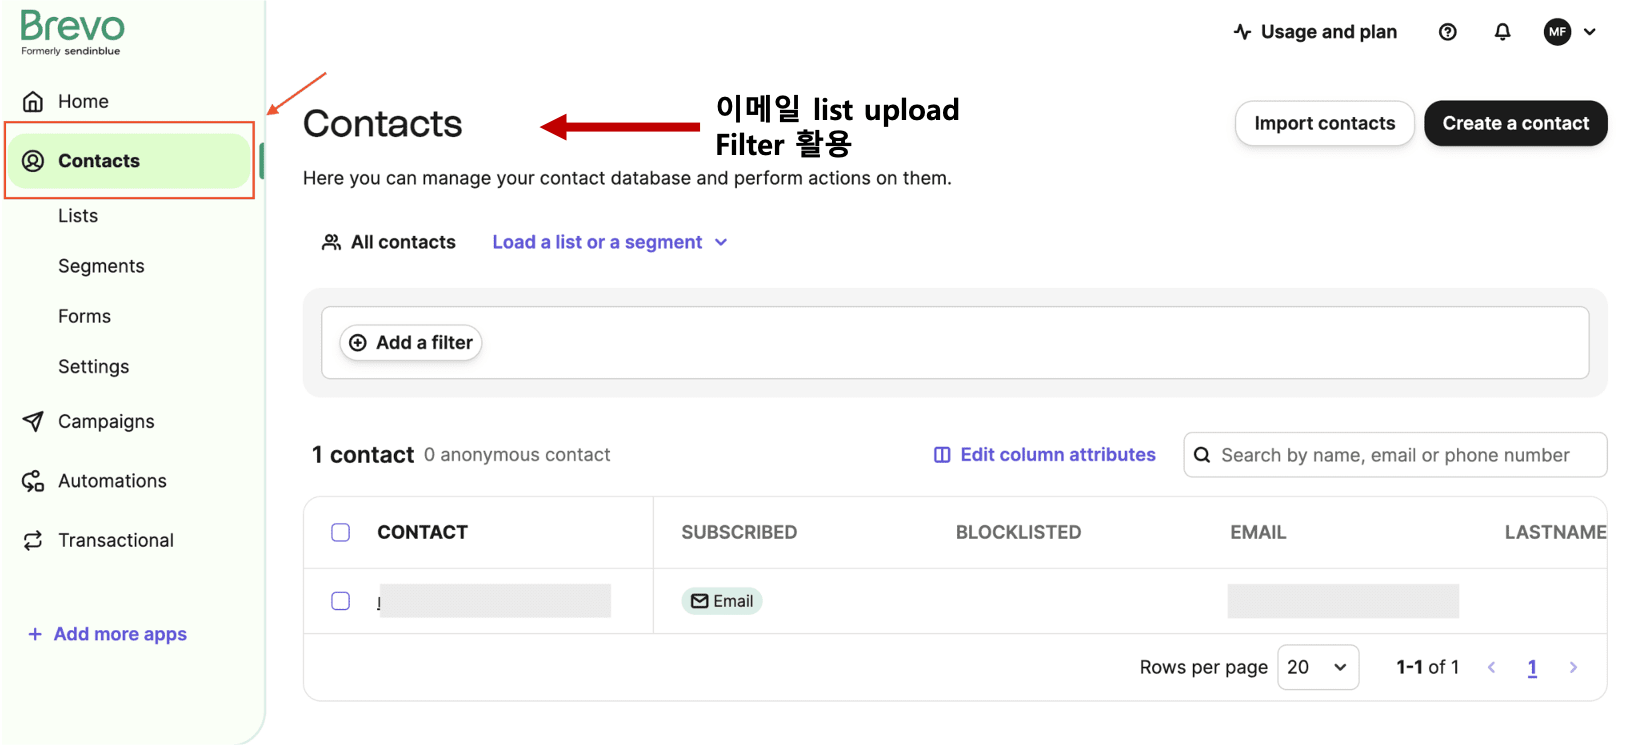Viewport: 1641px width, 745px height.
Task: Go to Segments in the sidebar
Action: point(101,266)
